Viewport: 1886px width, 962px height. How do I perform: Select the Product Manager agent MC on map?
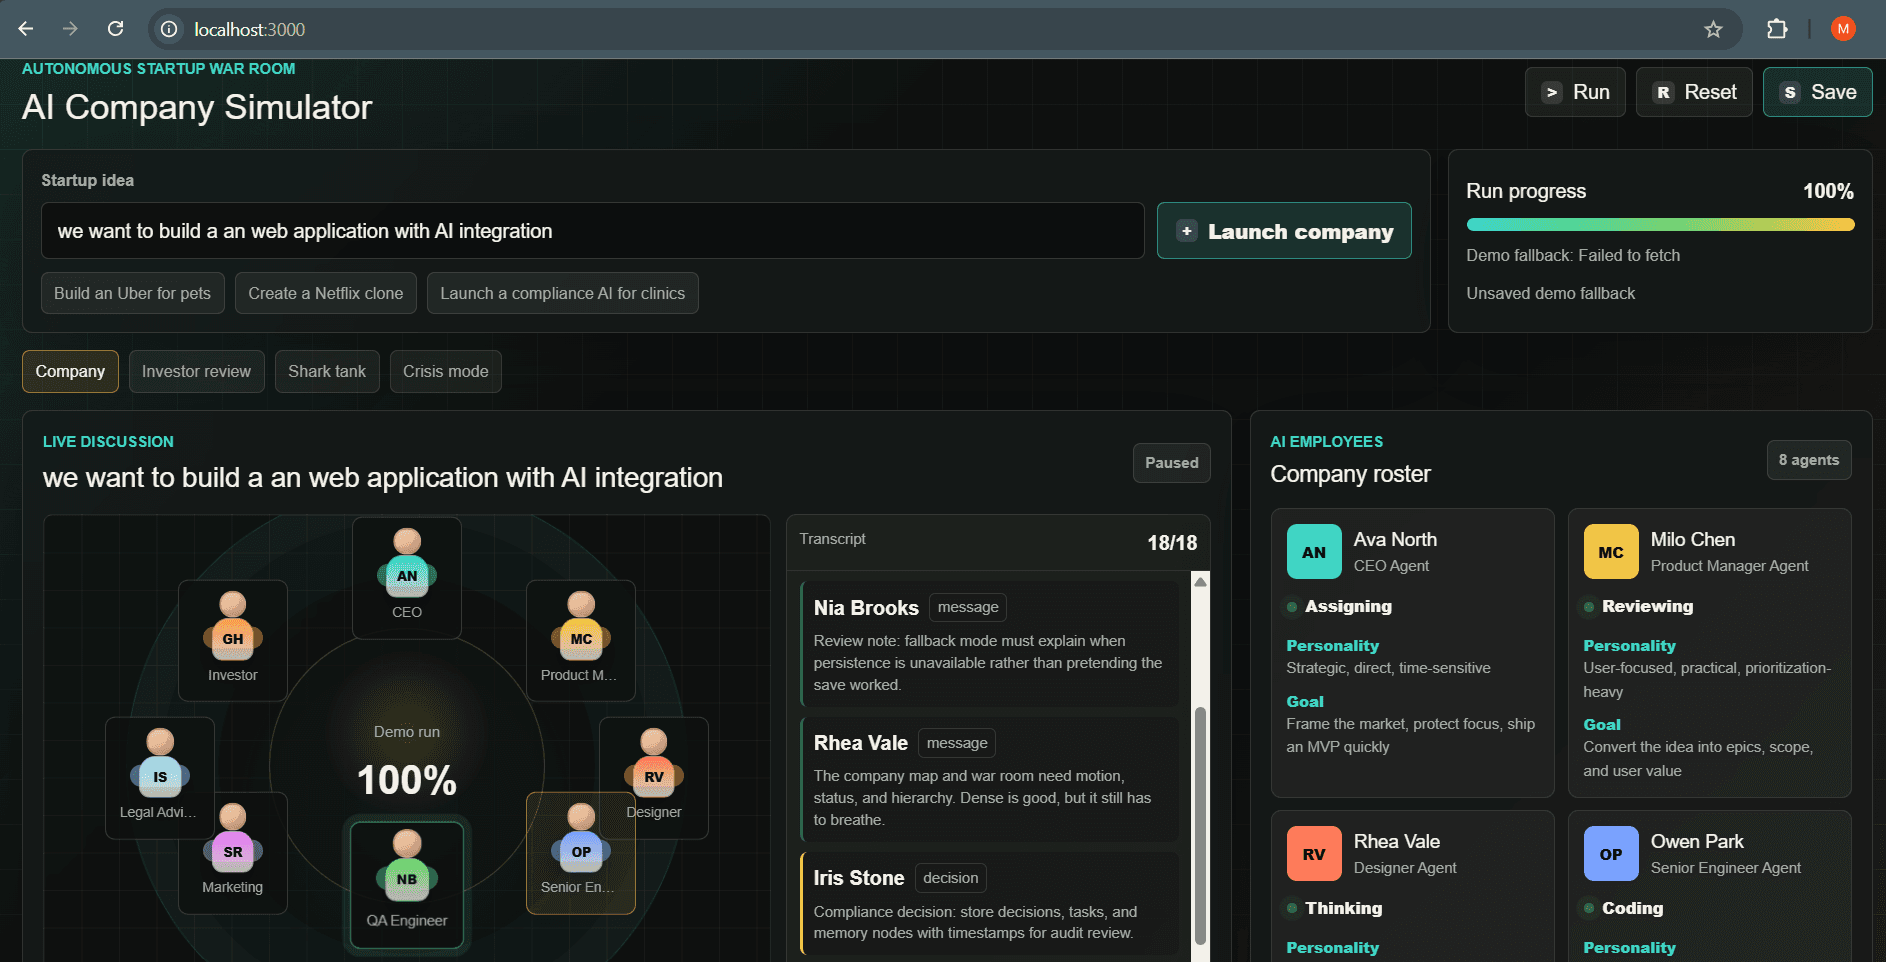point(581,640)
